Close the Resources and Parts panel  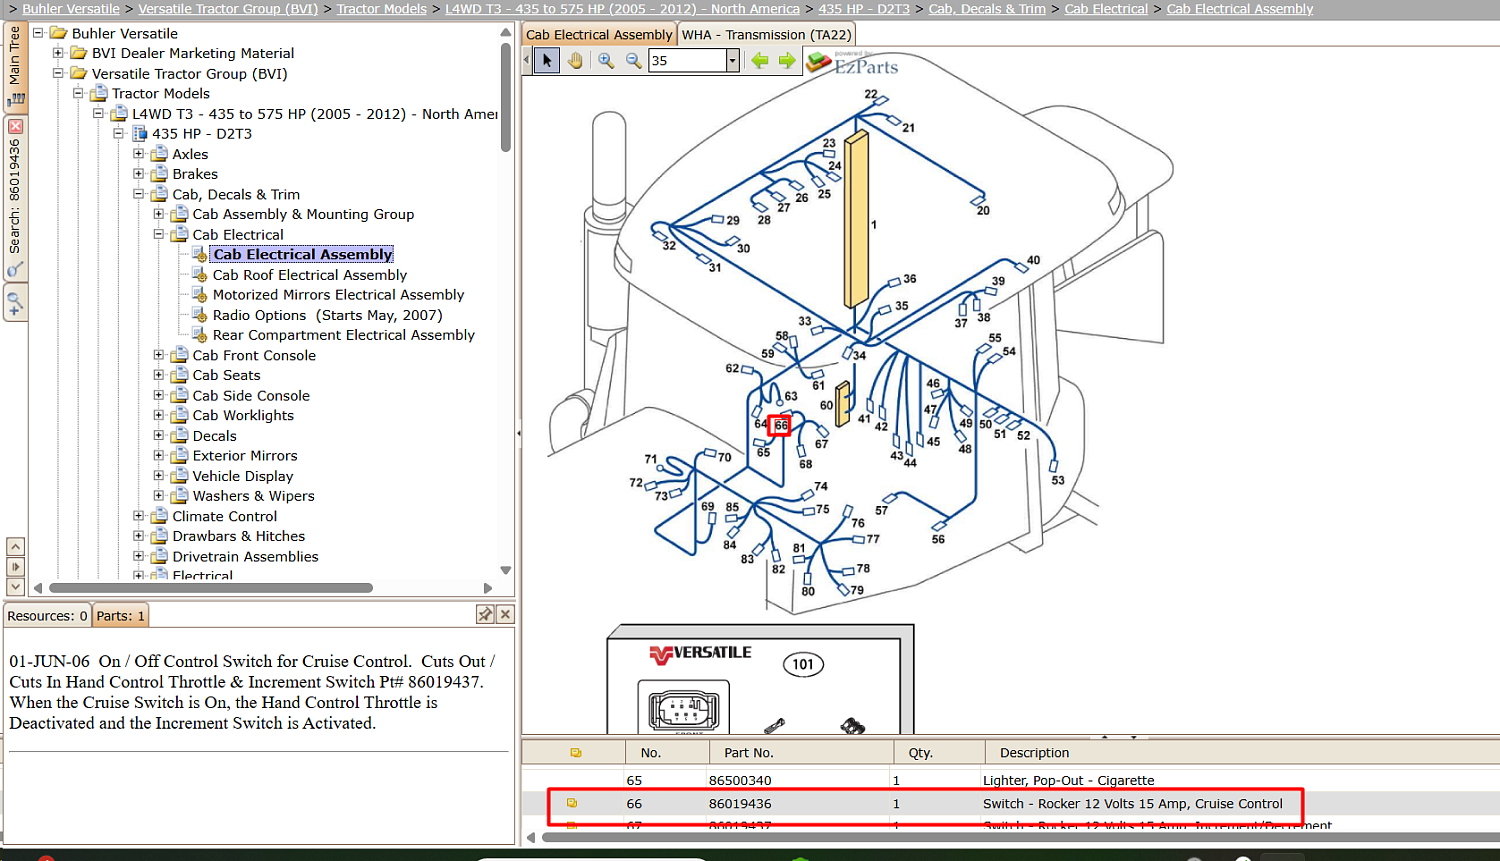point(505,614)
